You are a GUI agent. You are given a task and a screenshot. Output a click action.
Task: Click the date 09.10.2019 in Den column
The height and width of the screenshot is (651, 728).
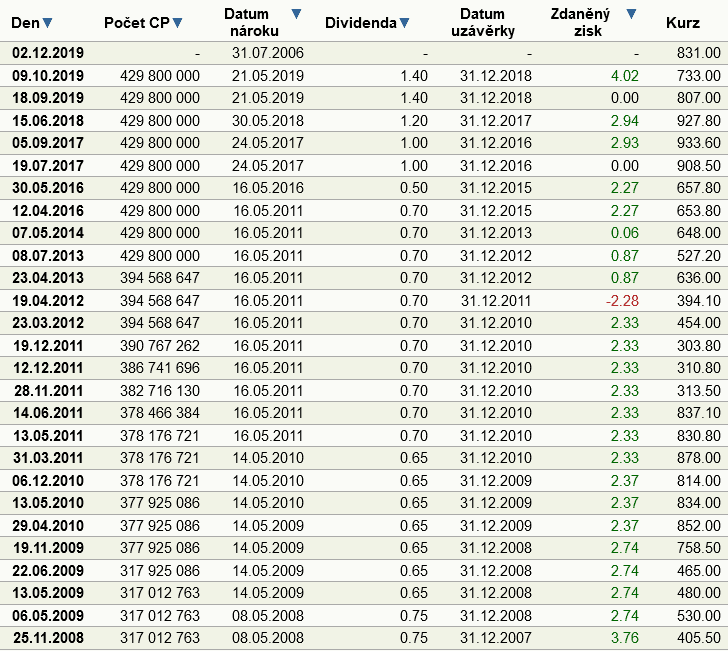point(47,75)
